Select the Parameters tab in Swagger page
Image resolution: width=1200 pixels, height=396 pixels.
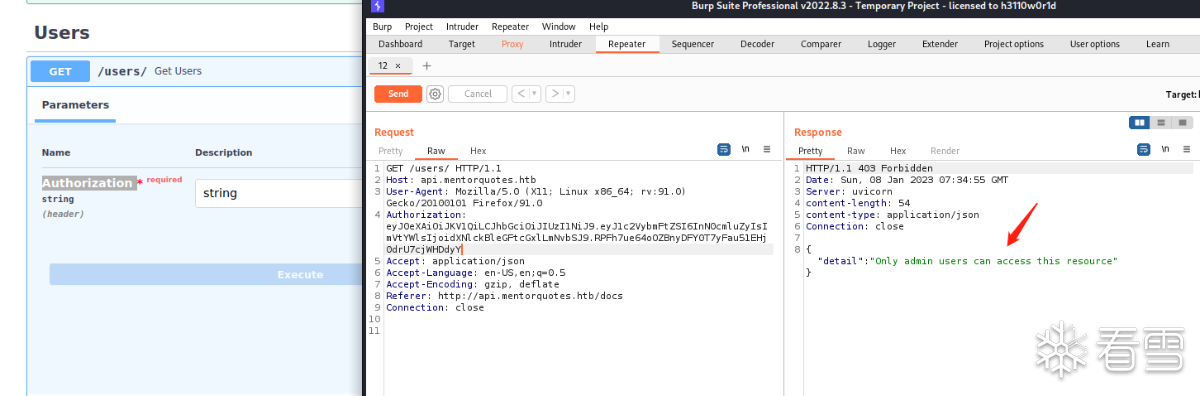click(76, 105)
